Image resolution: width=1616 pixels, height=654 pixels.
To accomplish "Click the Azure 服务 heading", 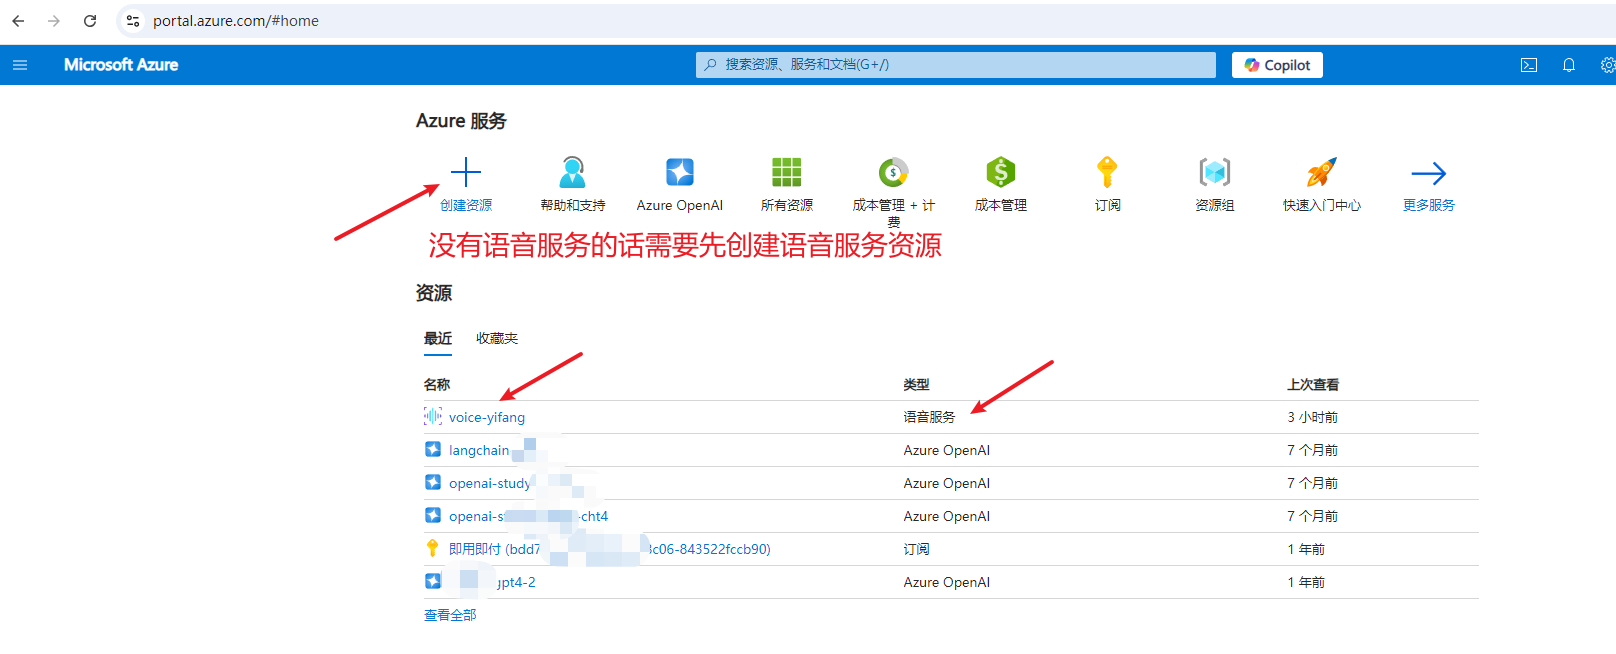I will 461,121.
